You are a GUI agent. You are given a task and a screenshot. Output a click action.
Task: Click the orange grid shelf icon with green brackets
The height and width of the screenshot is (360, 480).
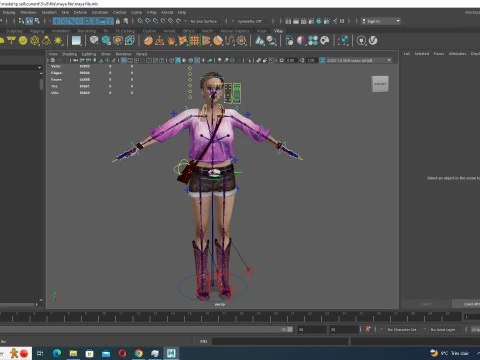click(195, 41)
